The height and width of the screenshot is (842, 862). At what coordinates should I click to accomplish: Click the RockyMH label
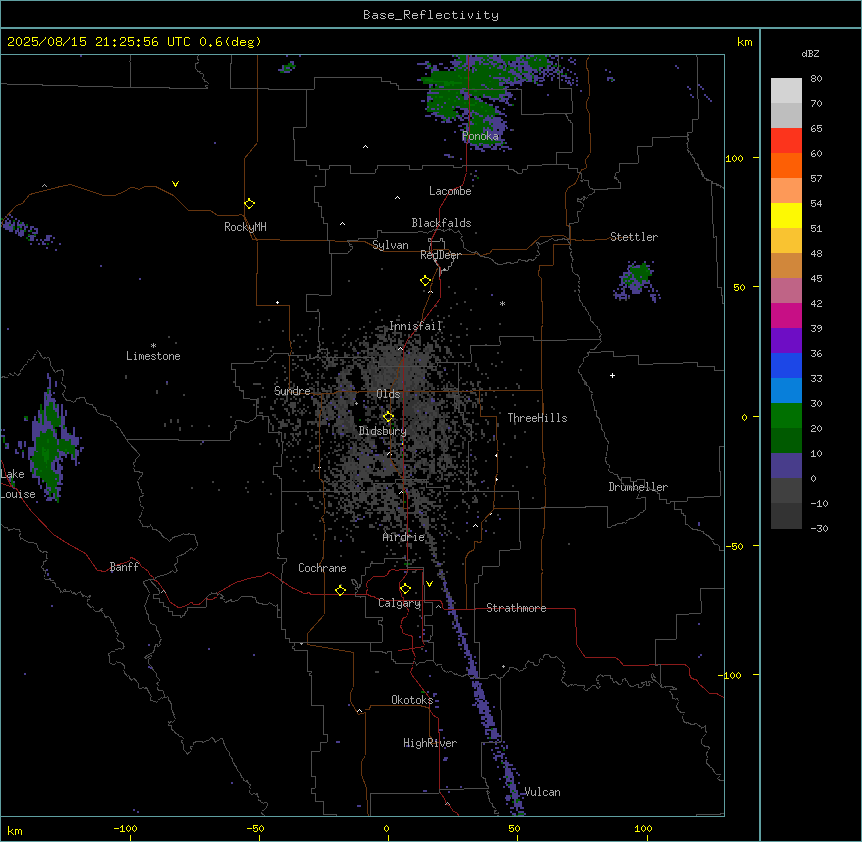click(245, 227)
